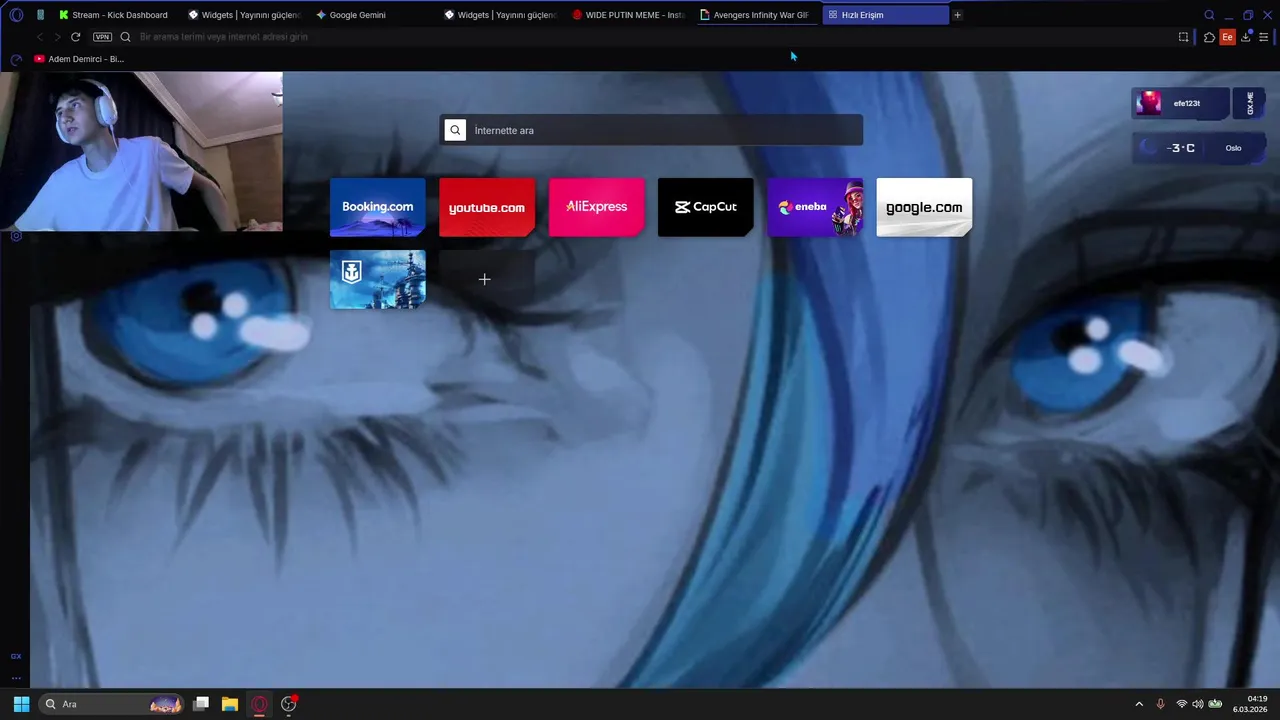Open the GX control sidebar icon
Screen dimensions: 1280x720
click(x=16, y=656)
